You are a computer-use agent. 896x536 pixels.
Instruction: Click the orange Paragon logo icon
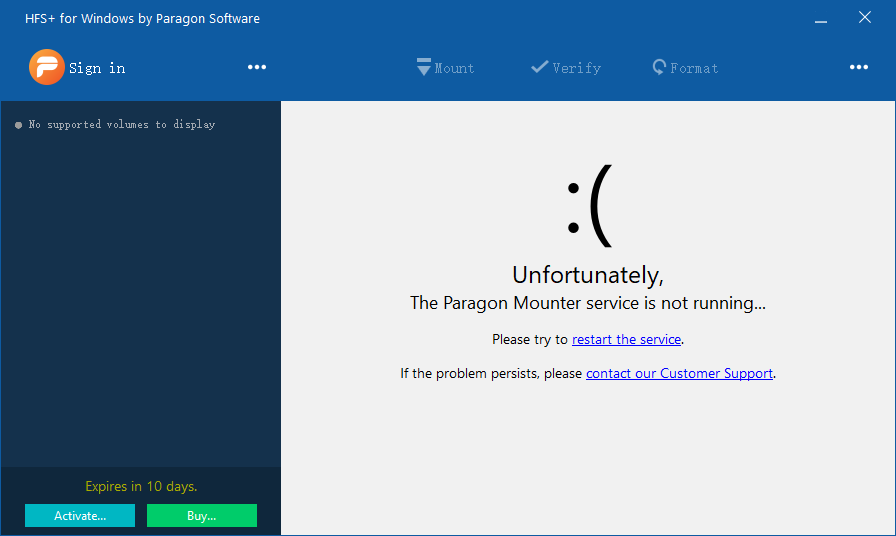click(46, 67)
